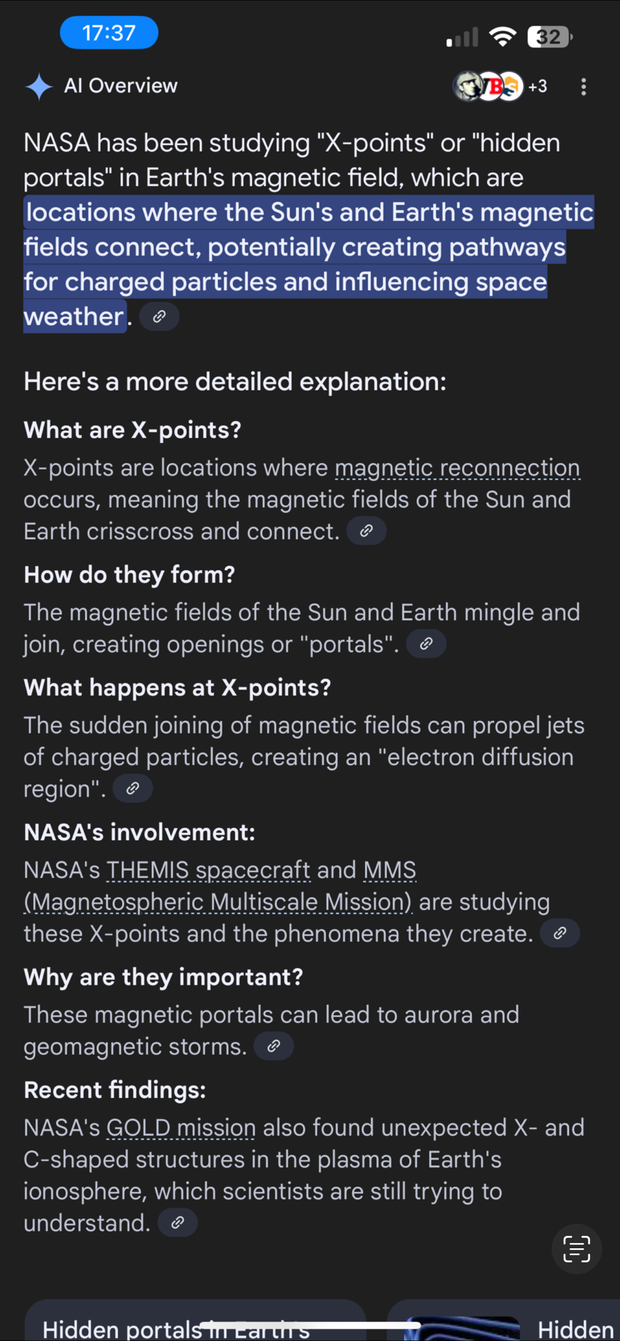Open source link after "portals" explanation

click(x=426, y=644)
